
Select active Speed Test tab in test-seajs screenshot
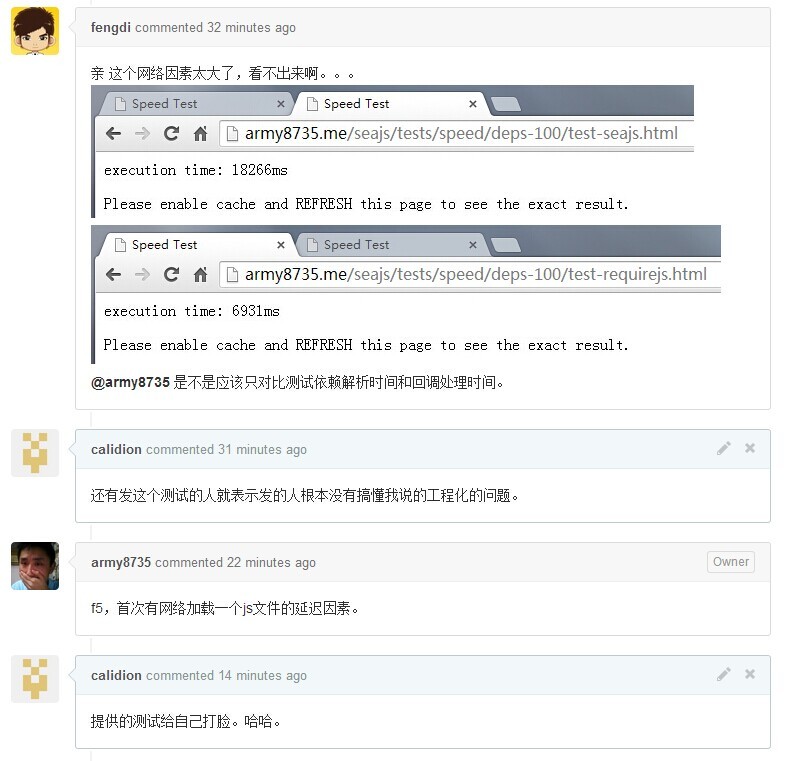[391, 104]
